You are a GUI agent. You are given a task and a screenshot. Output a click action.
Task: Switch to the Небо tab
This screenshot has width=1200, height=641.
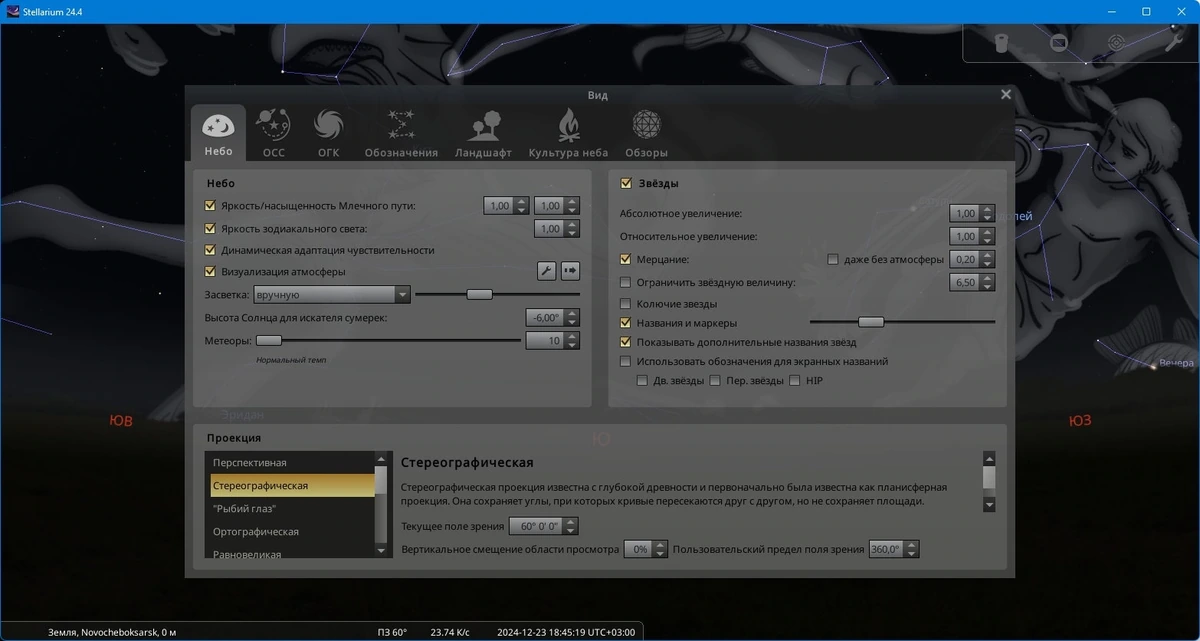click(218, 132)
